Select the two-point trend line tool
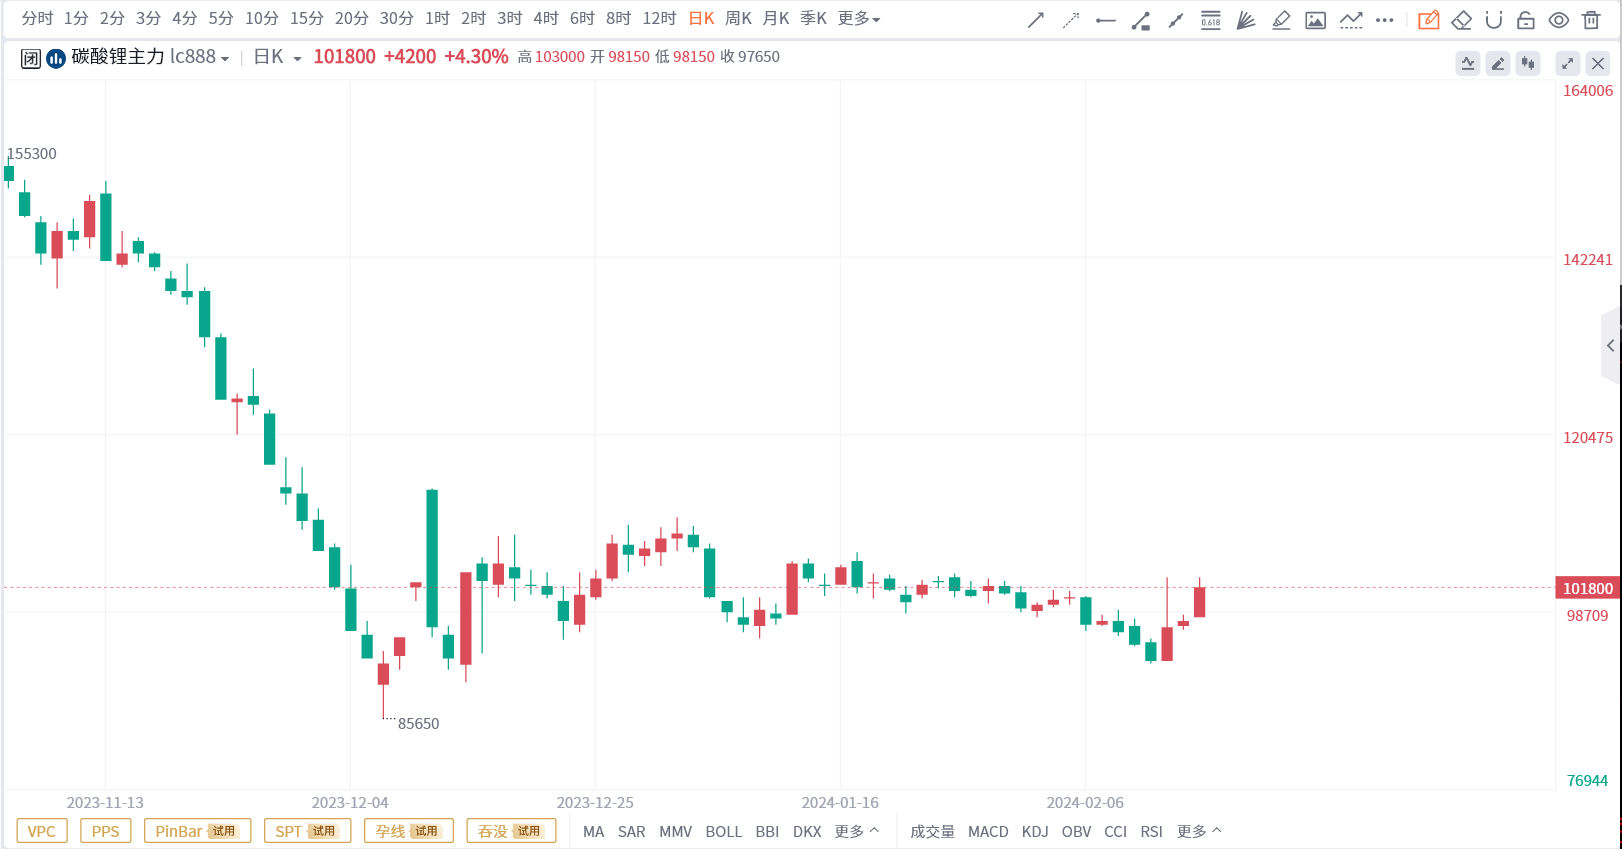Screen dimensions: 1622x849 tap(1176, 20)
